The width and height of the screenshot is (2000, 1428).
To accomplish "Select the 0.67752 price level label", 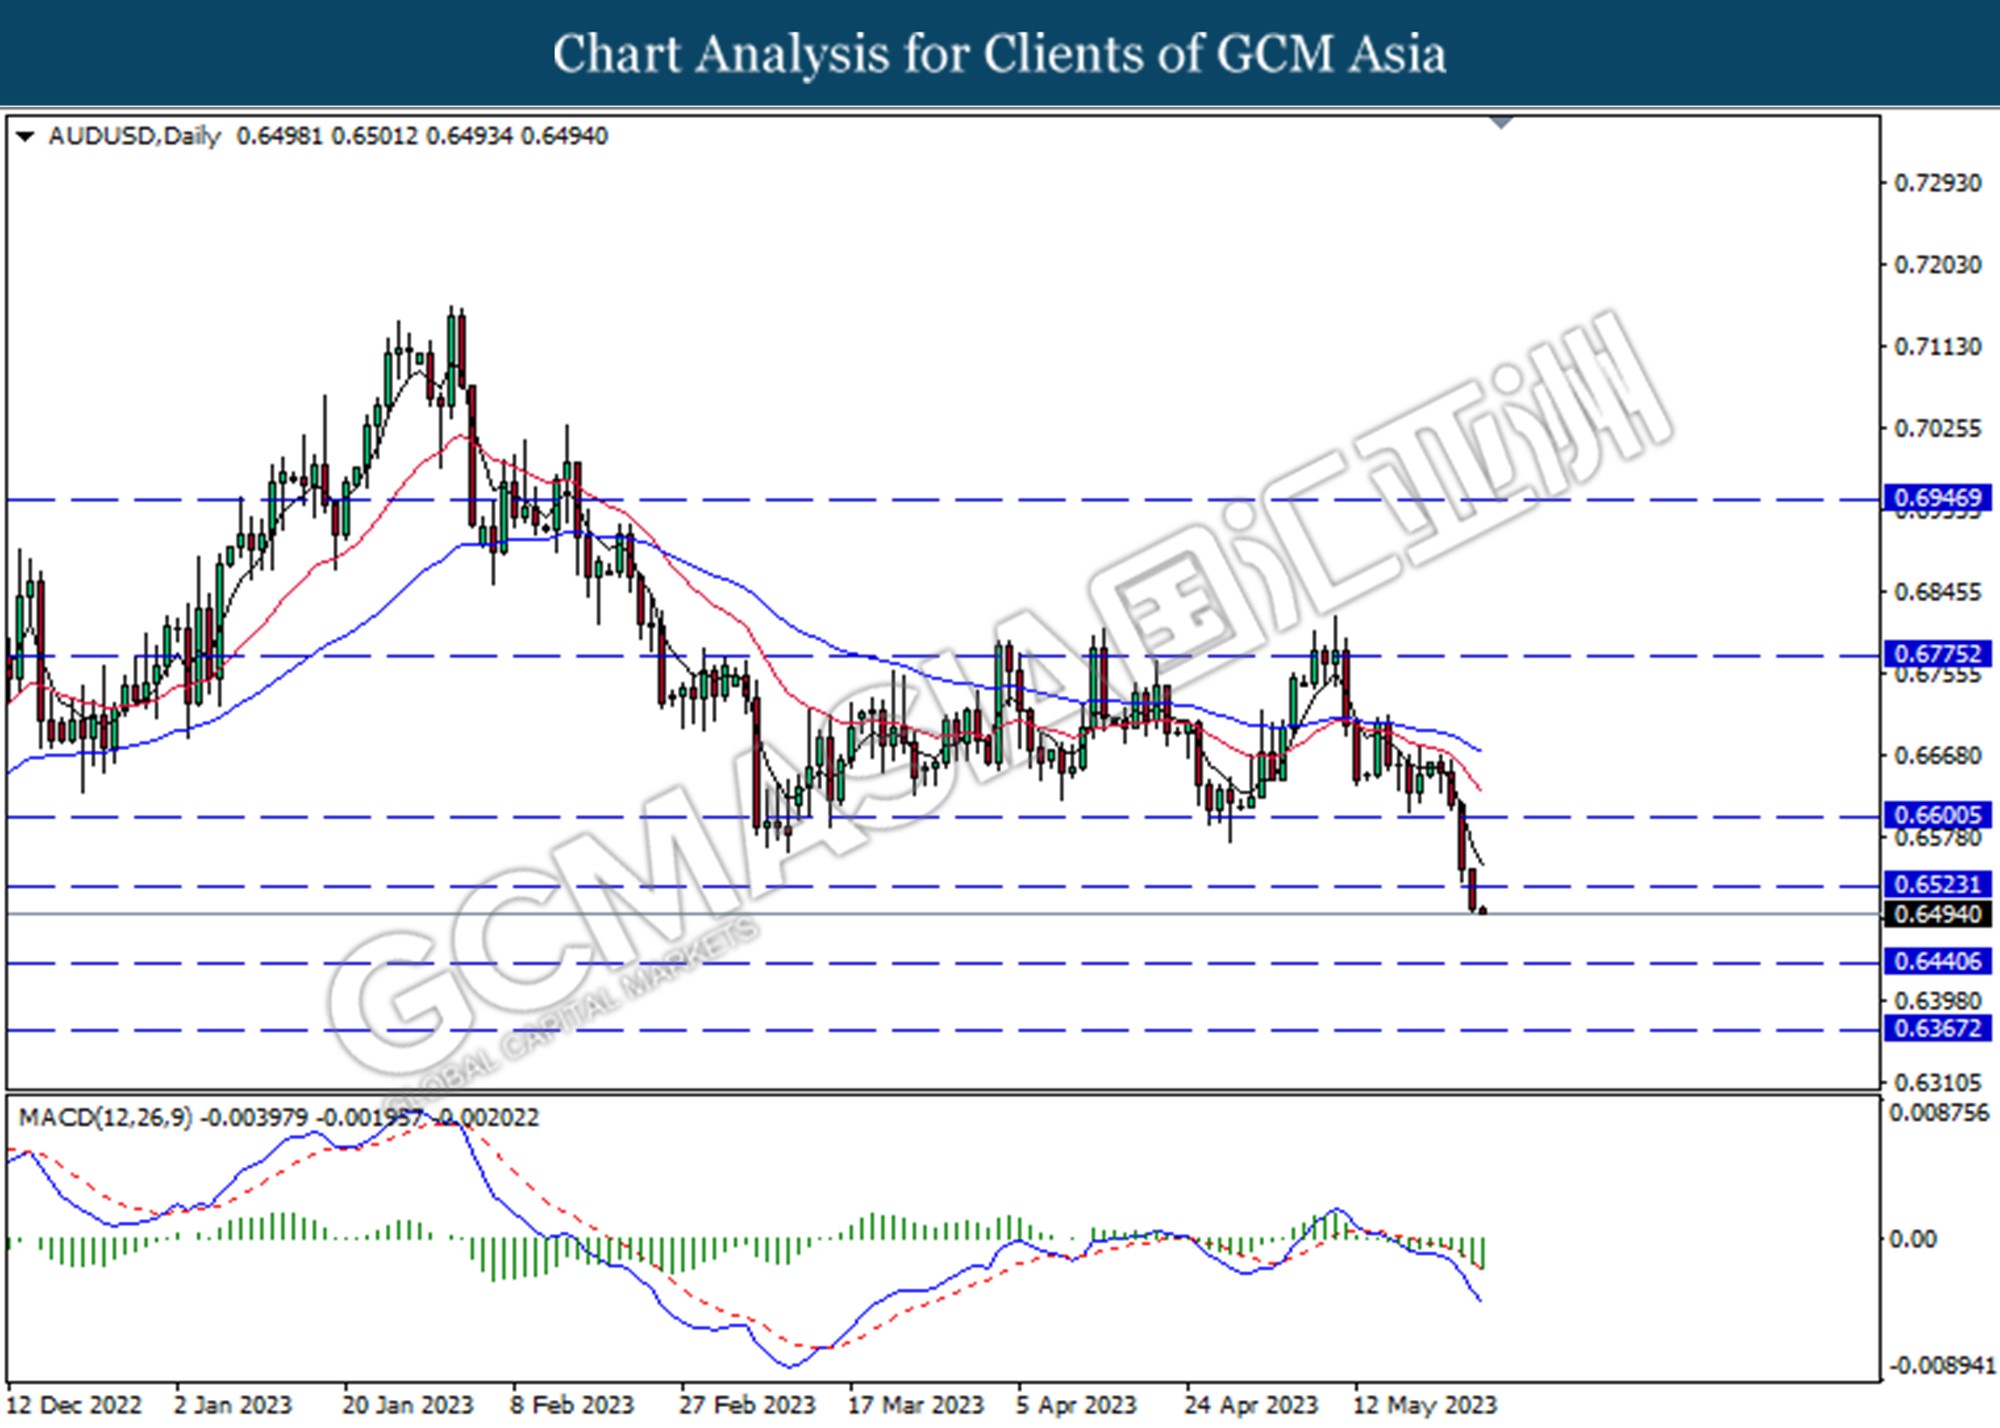I will [x=1937, y=654].
